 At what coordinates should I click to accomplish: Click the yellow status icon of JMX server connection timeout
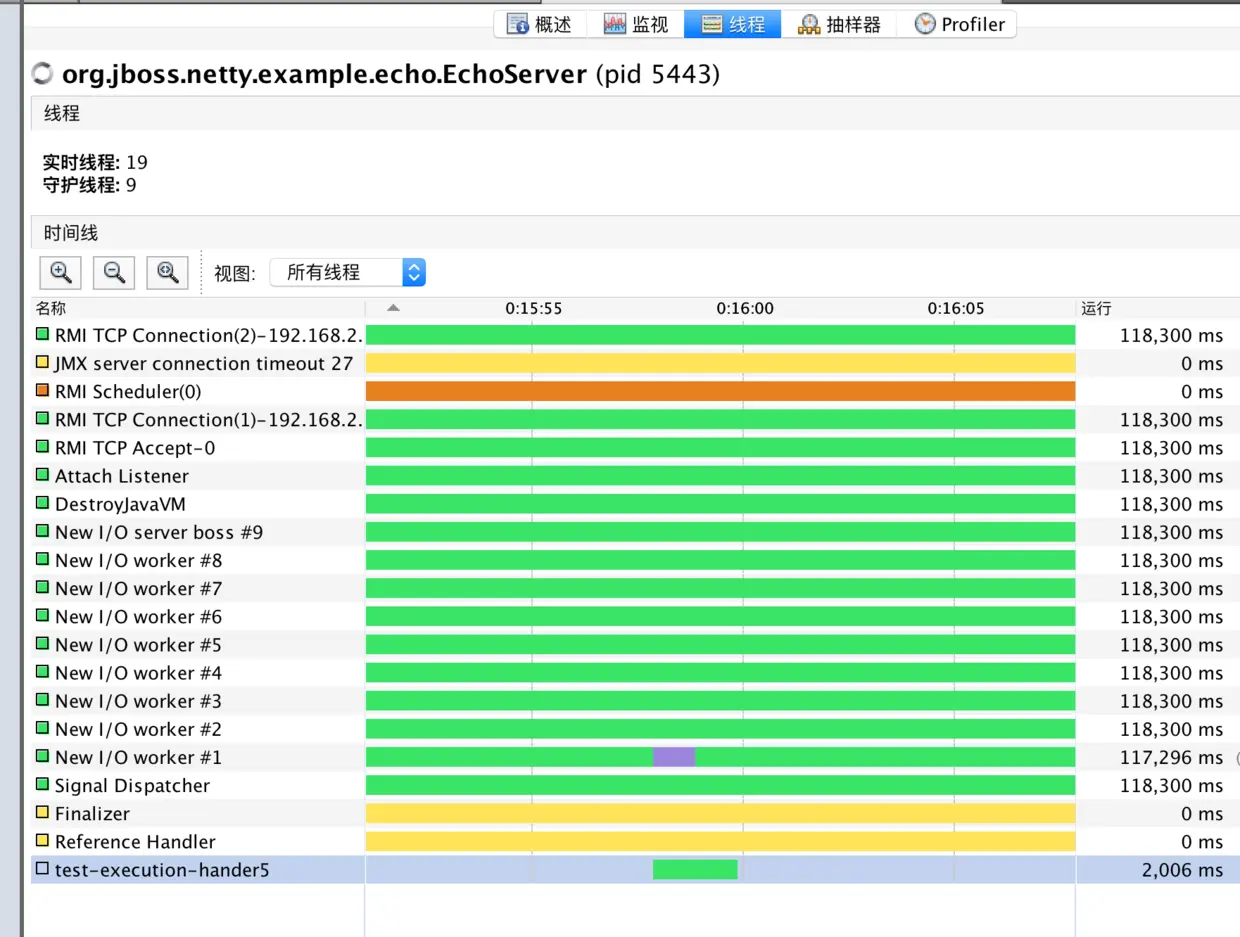[x=42, y=363]
